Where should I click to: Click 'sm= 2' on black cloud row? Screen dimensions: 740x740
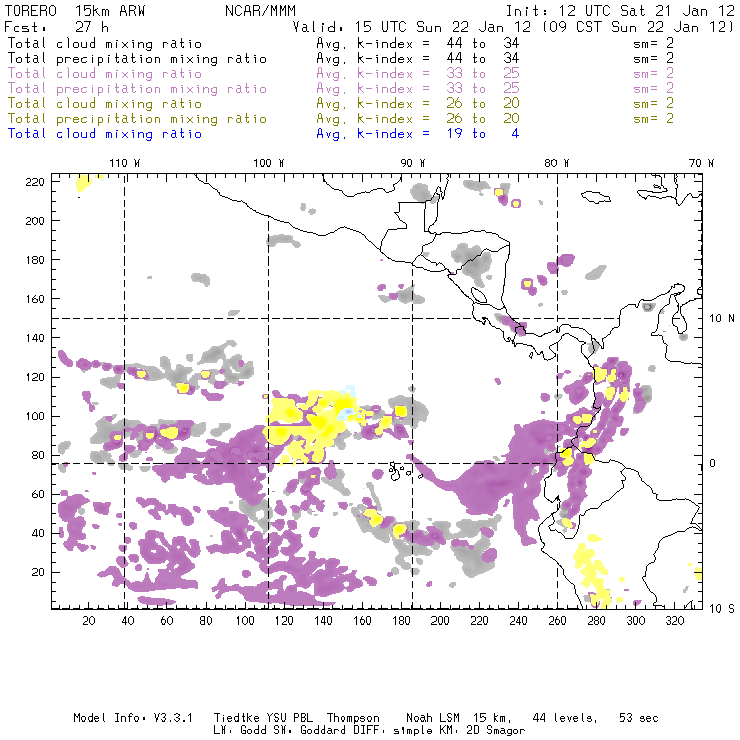coord(653,43)
